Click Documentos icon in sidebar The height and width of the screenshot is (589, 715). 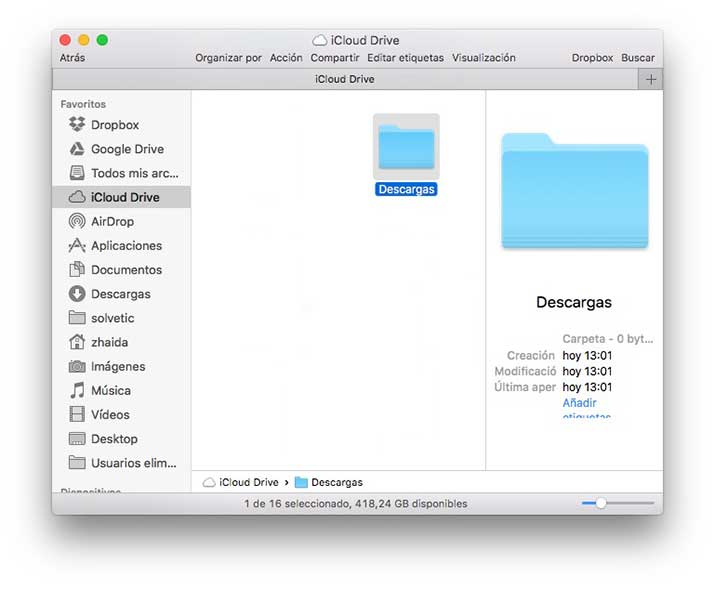tap(77, 269)
